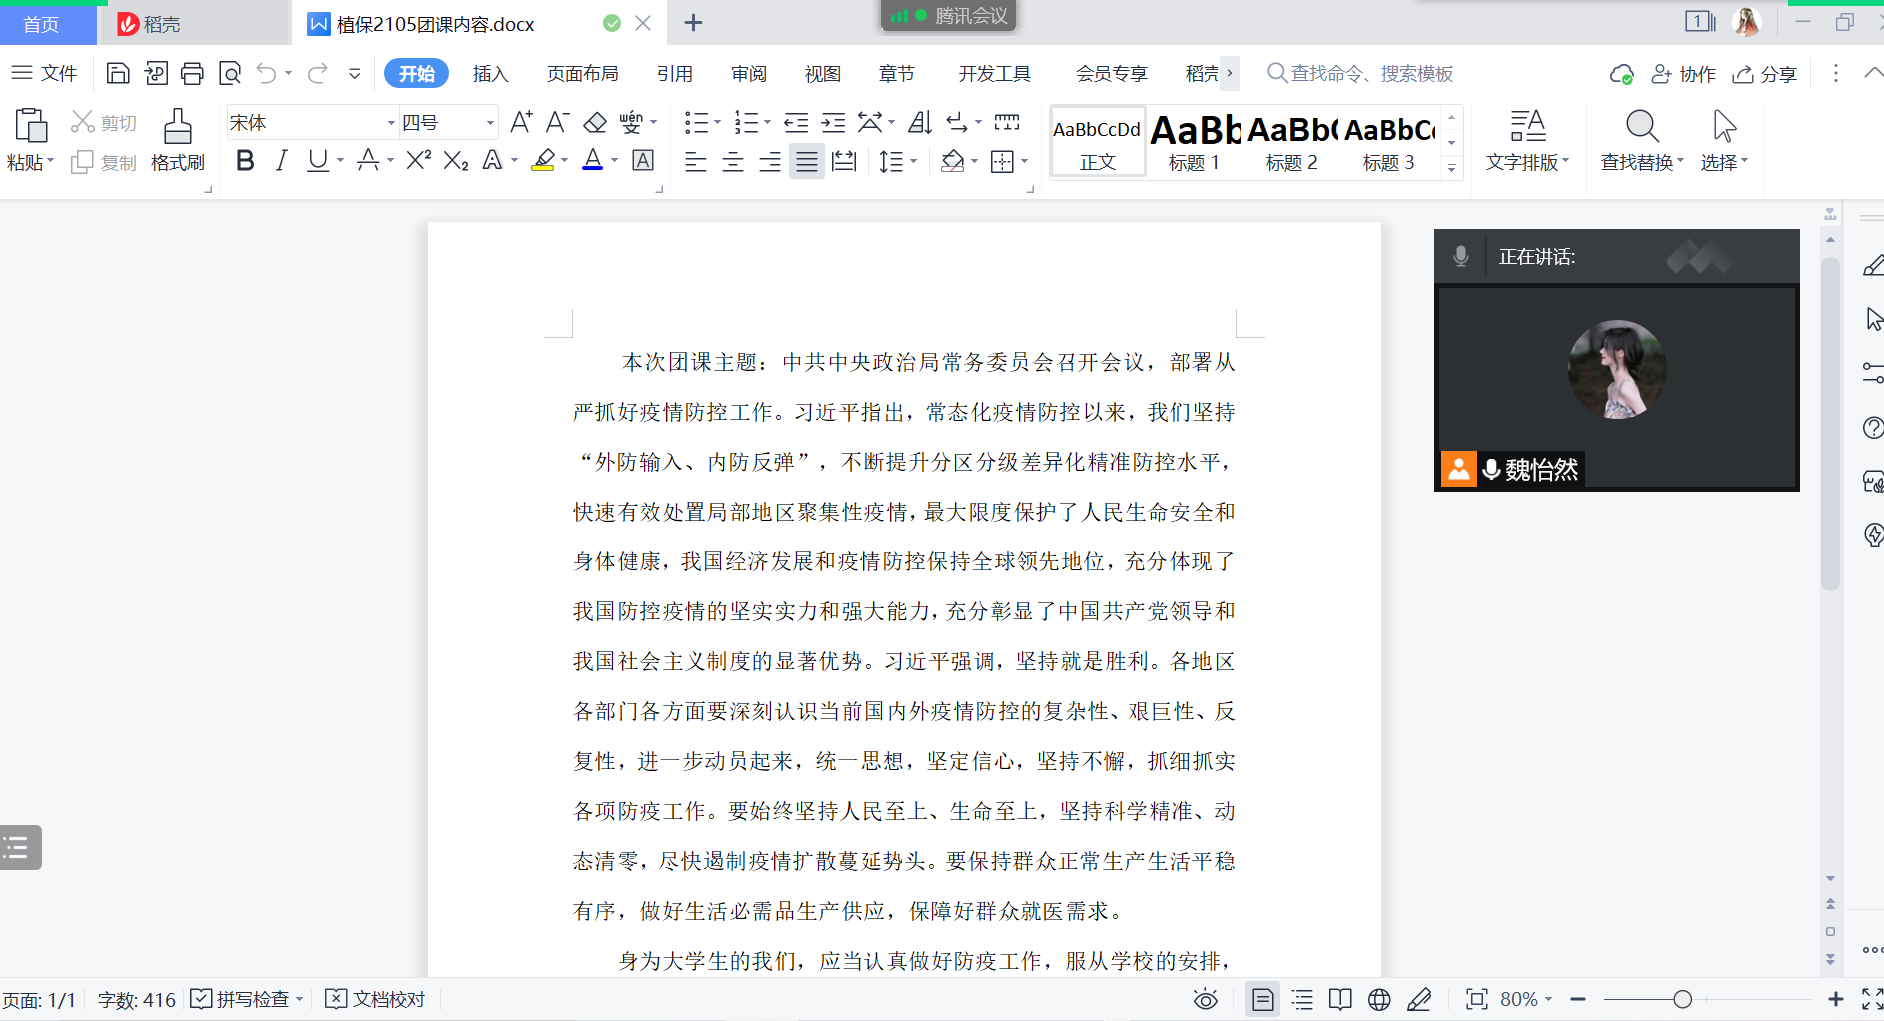Apply Heading 1 style

[1195, 143]
